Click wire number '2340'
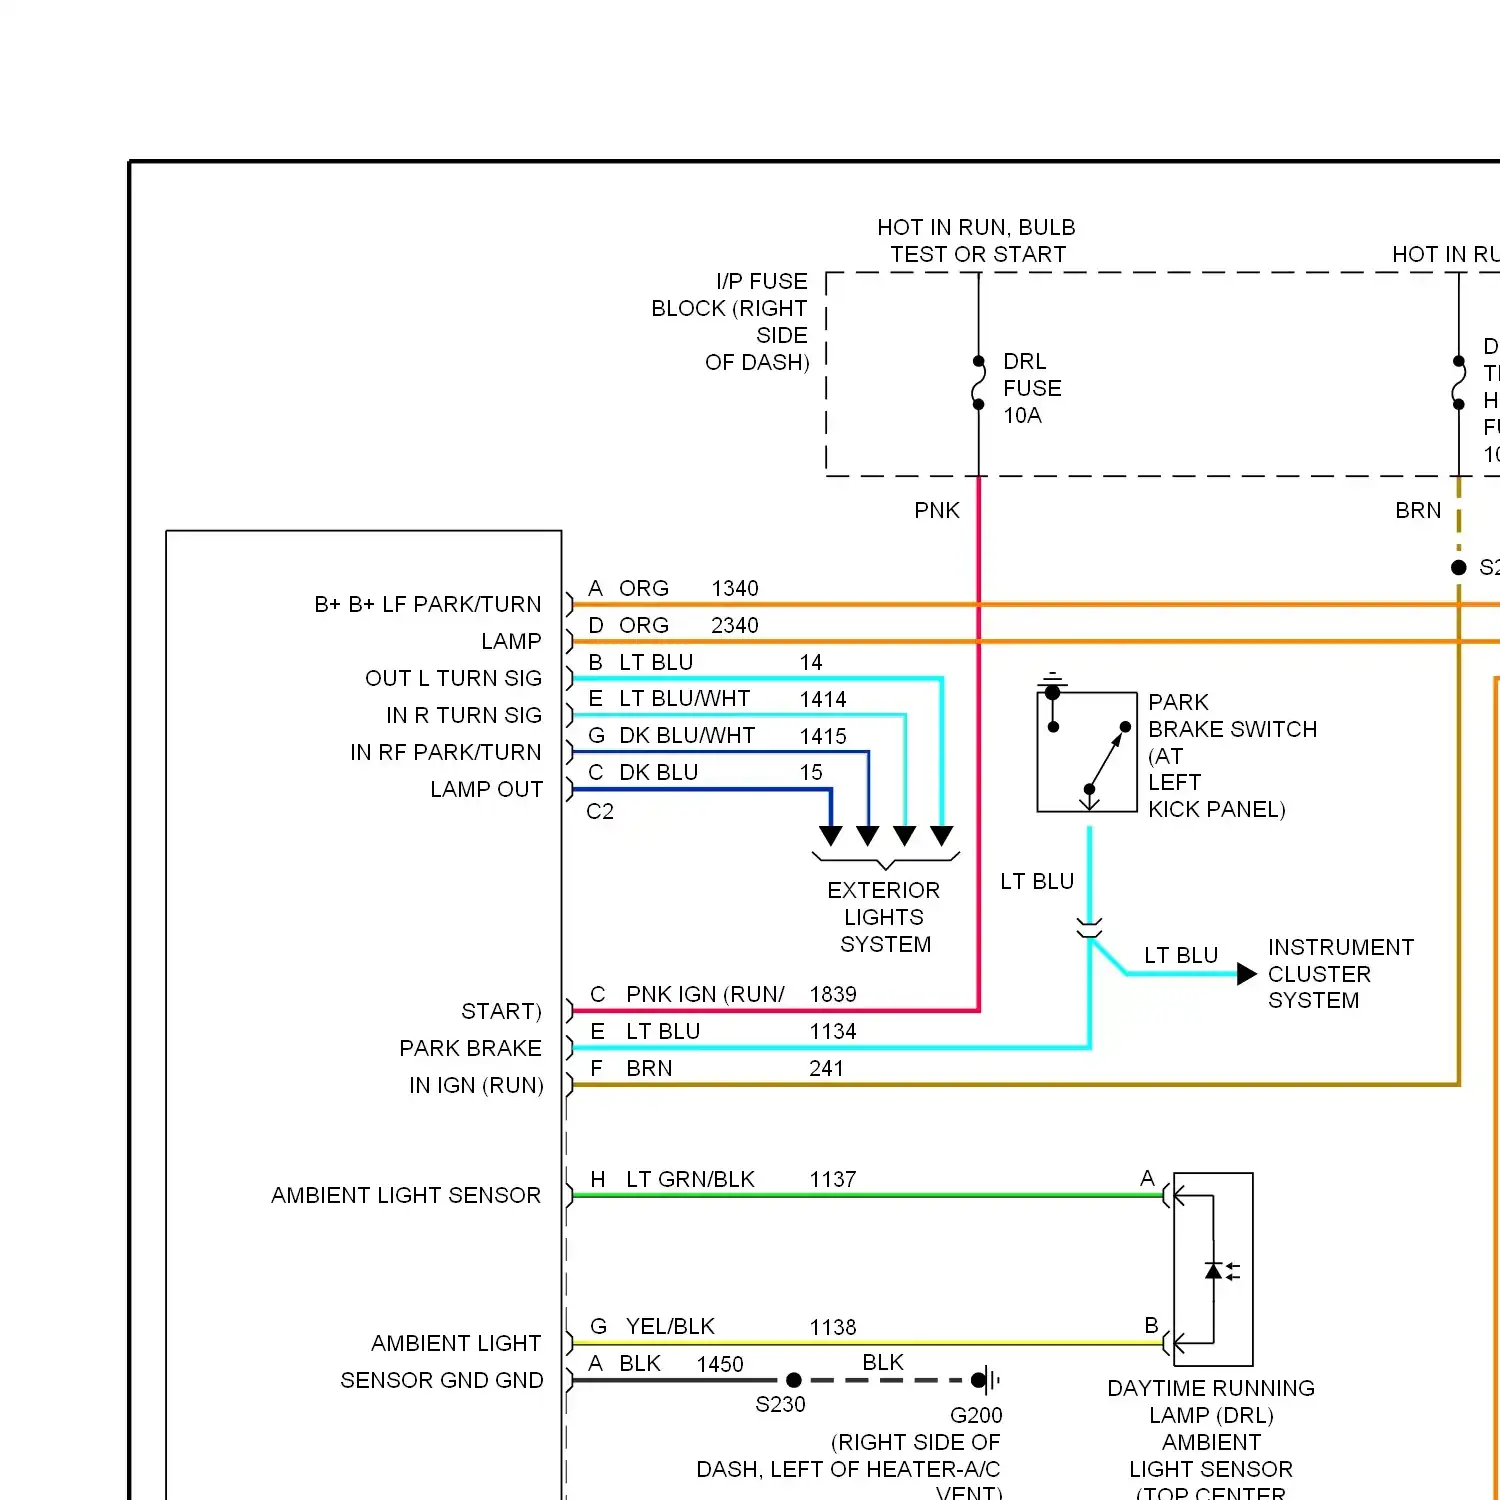The width and height of the screenshot is (1500, 1500). point(735,625)
